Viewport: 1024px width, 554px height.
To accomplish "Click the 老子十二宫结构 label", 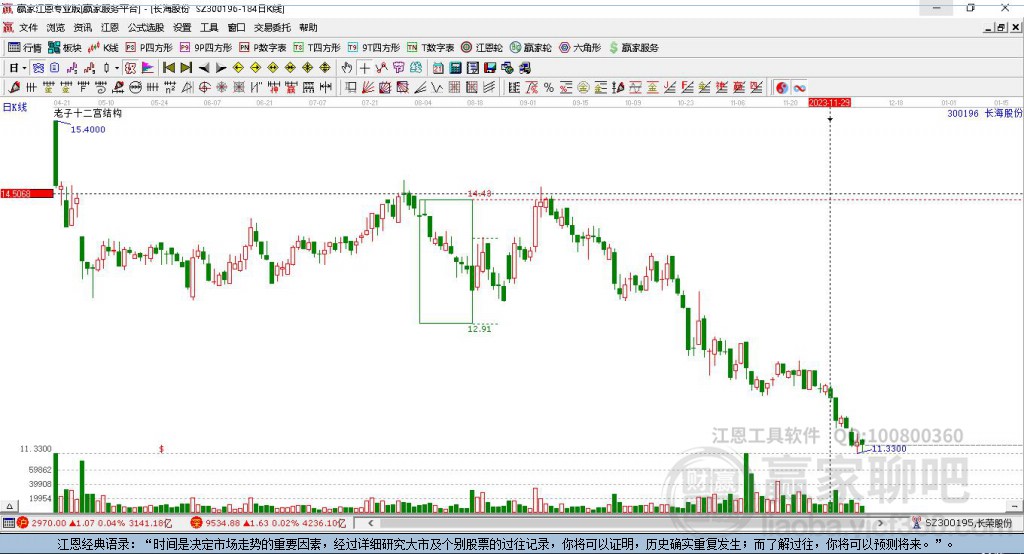I will pyautogui.click(x=88, y=113).
